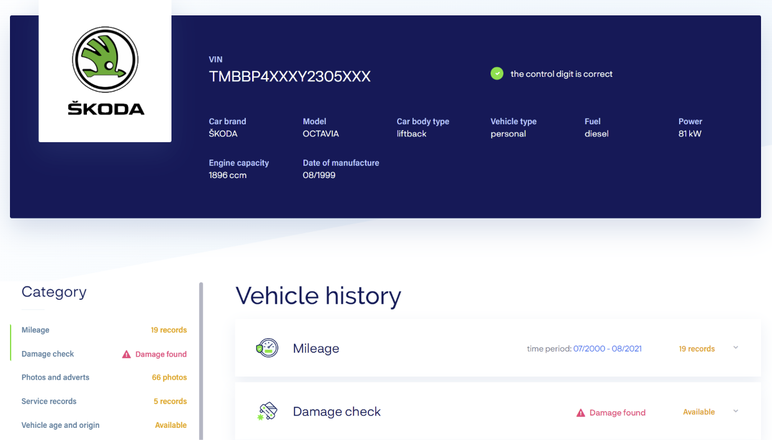This screenshot has width=772, height=440.
Task: Expand the Damage check section chevron
Action: click(736, 411)
